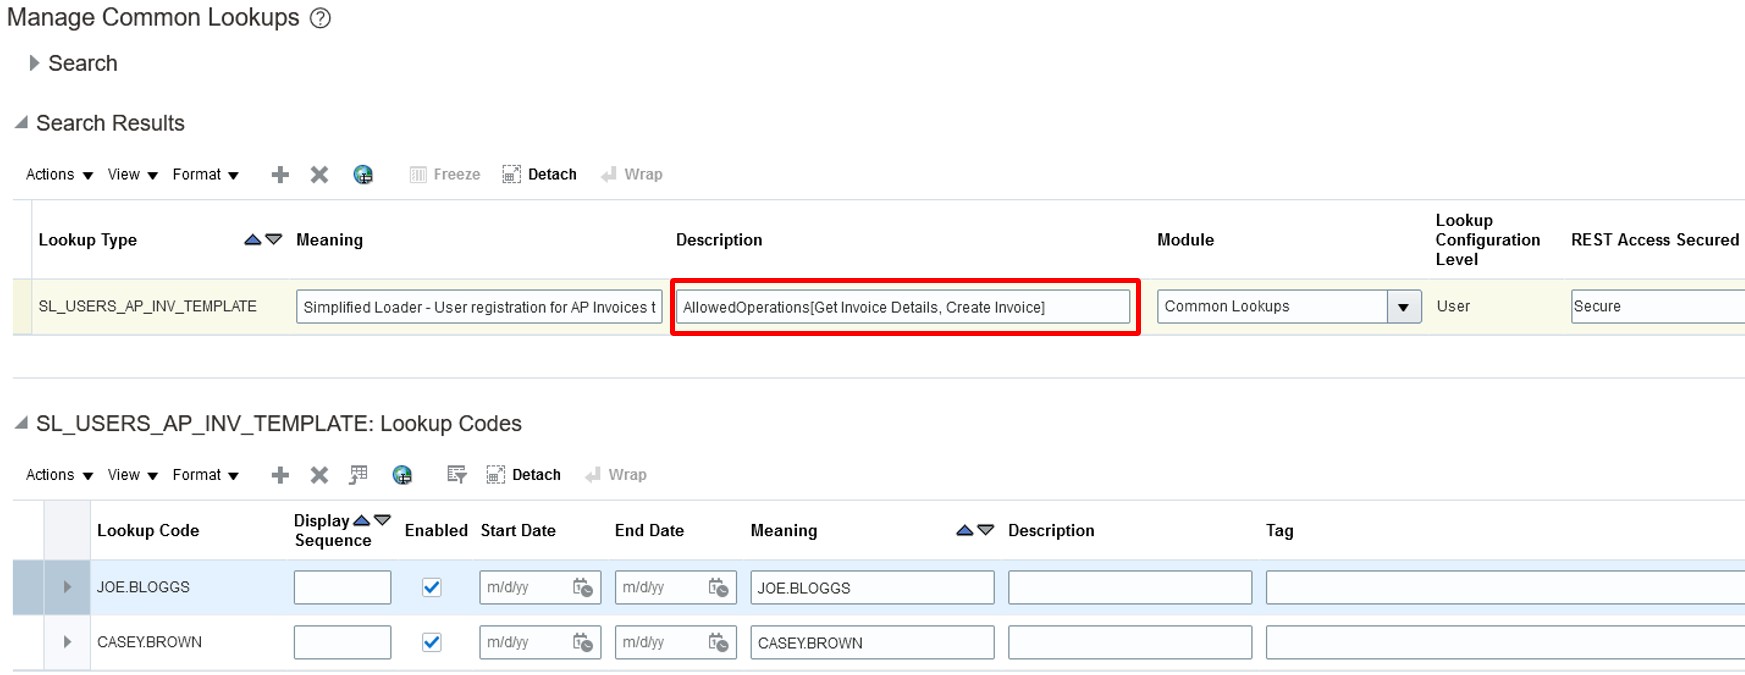Expand the JOE.BLOGGS row

click(x=67, y=587)
